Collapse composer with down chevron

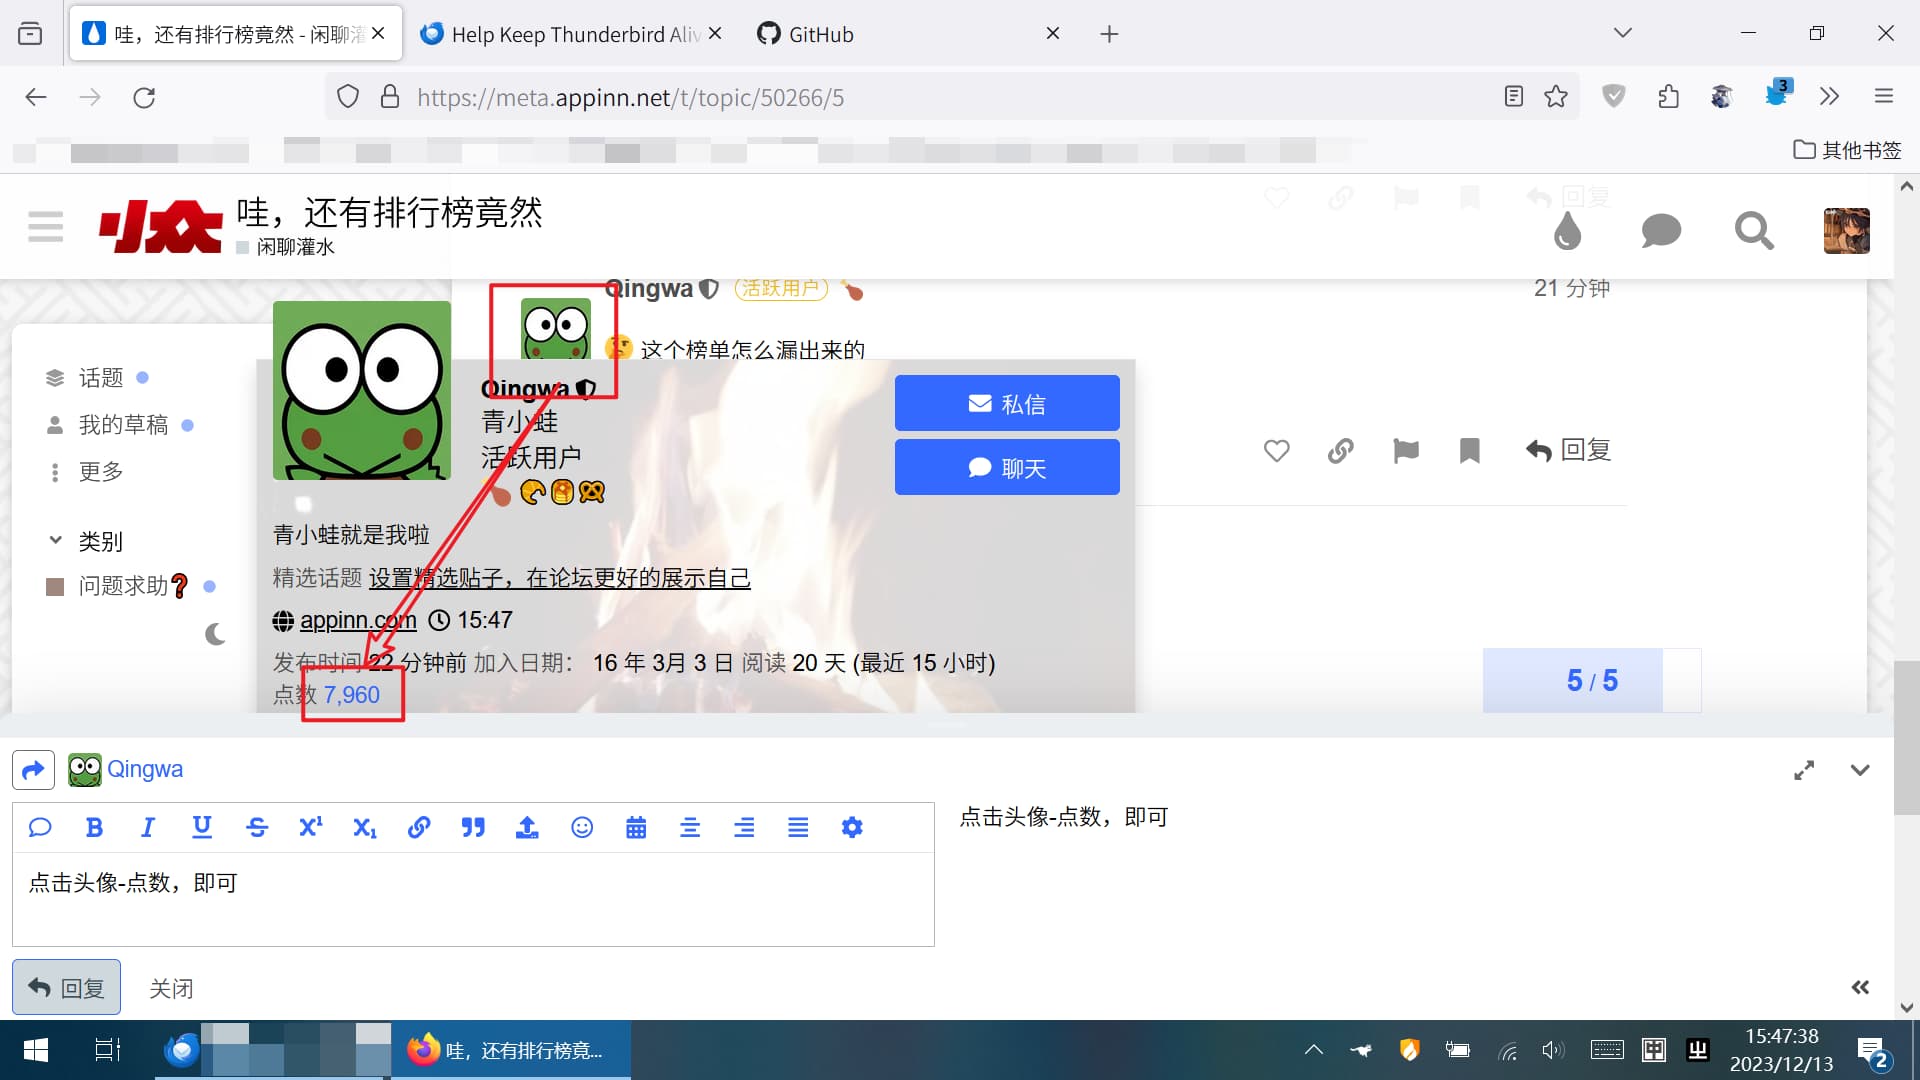click(x=1860, y=770)
